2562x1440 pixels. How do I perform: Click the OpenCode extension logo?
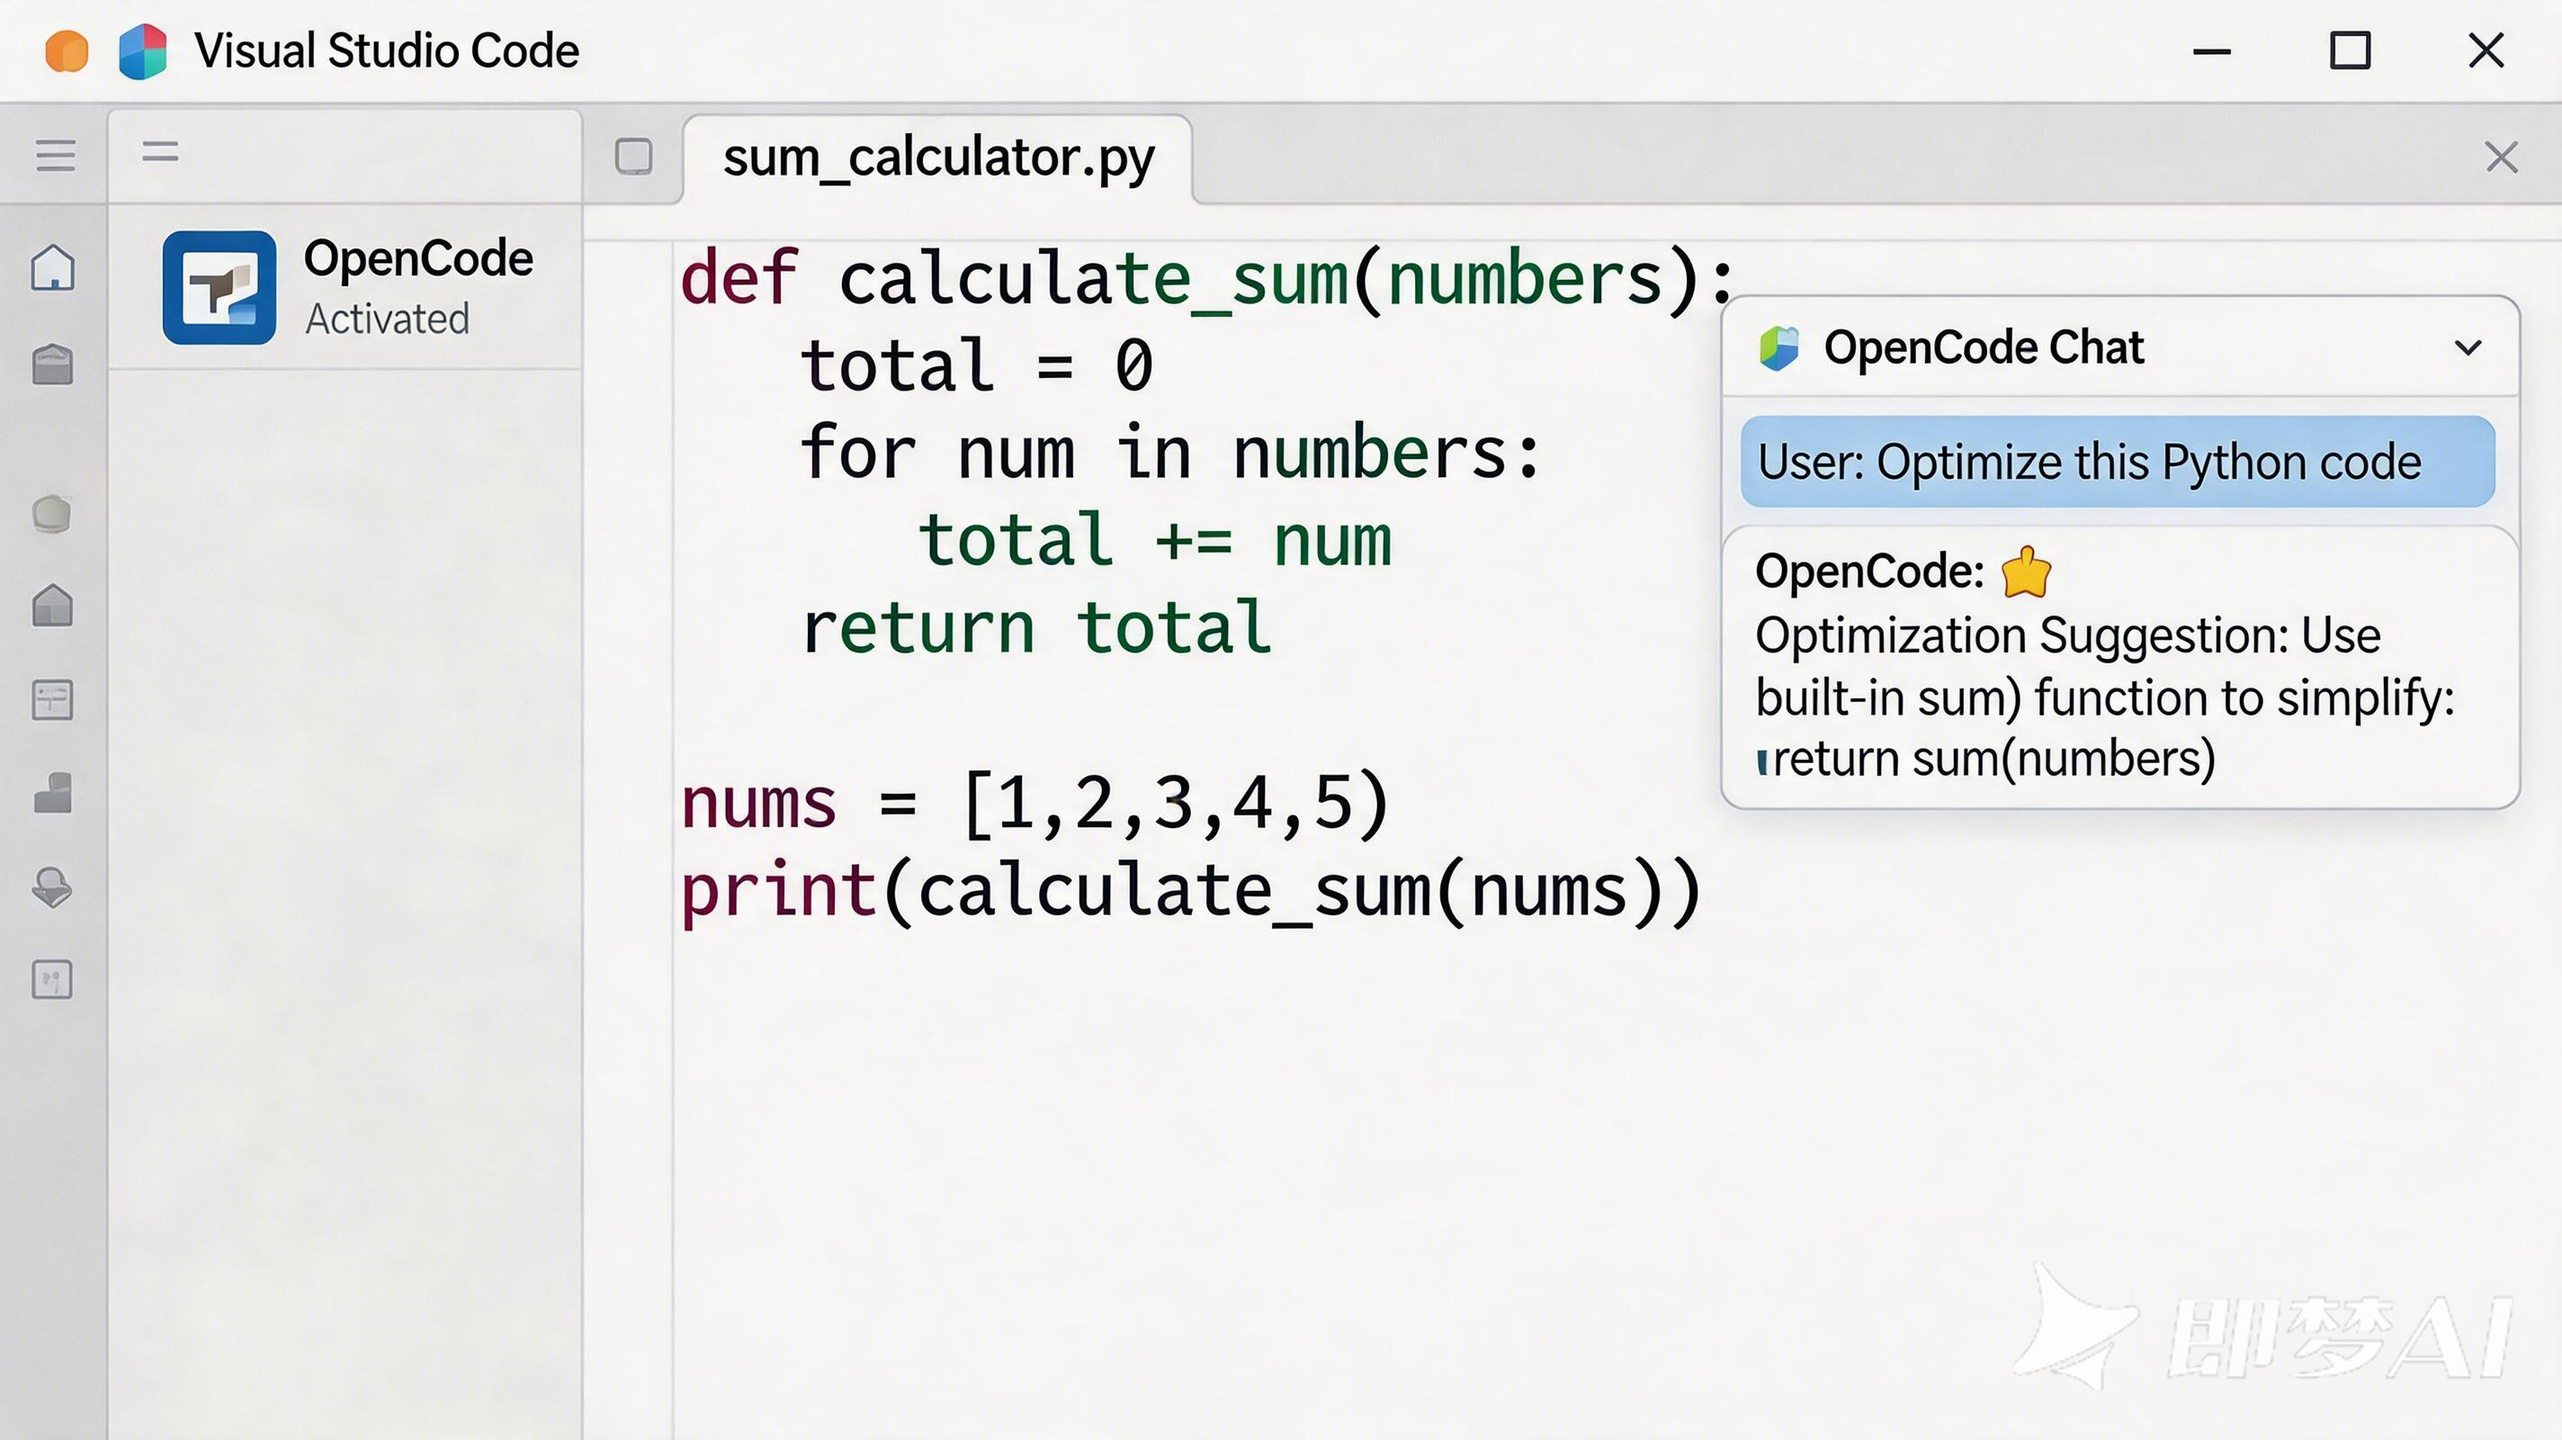click(219, 288)
